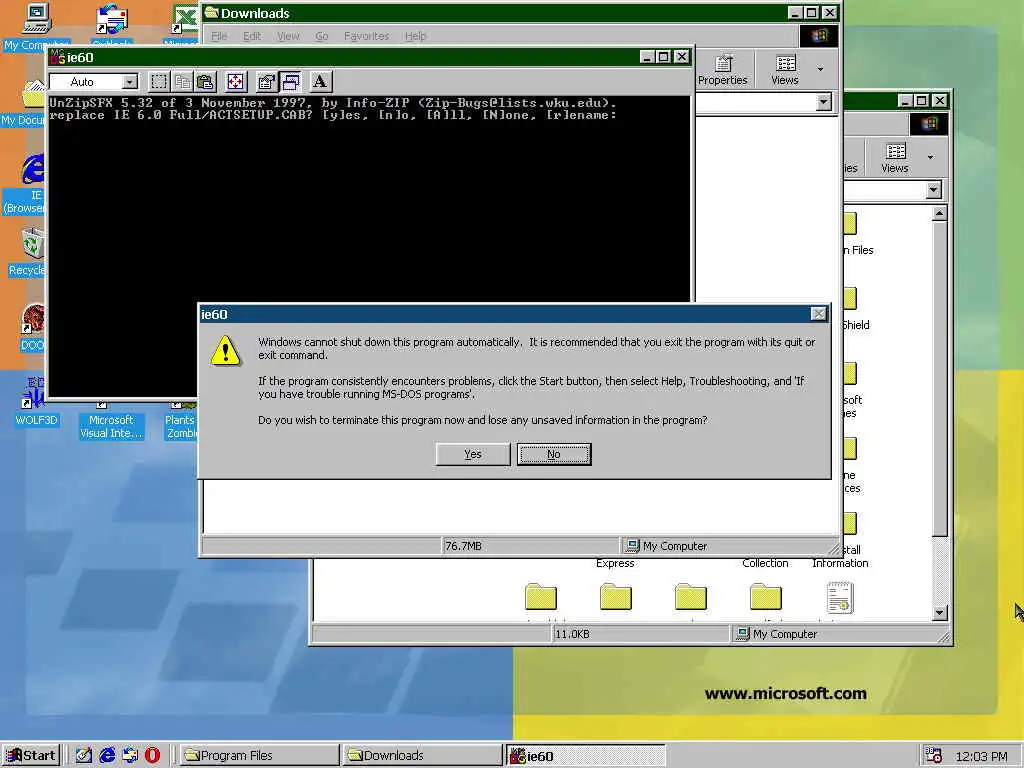The height and width of the screenshot is (768, 1024).
Task: Toggle the Background button in ie60 toolbar
Action: [291, 82]
